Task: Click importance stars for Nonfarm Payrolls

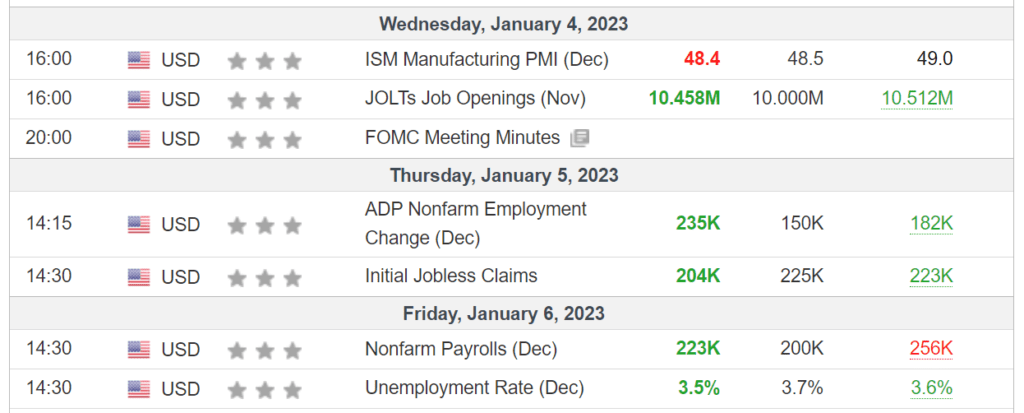Action: point(264,351)
